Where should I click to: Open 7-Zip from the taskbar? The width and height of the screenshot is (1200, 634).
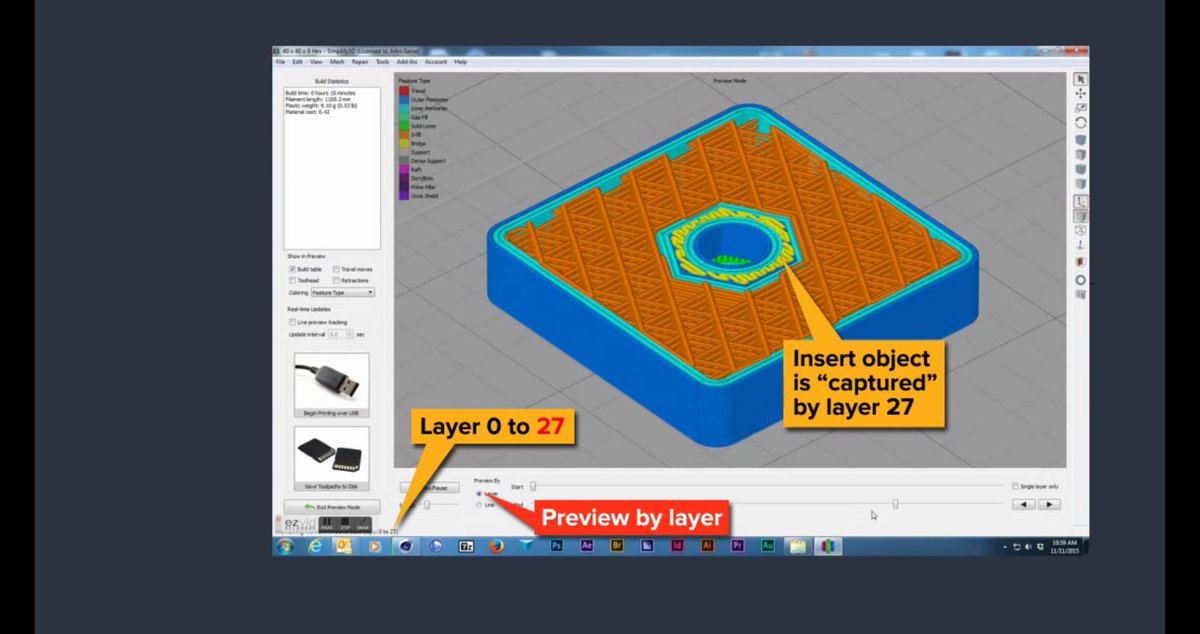(x=466, y=546)
